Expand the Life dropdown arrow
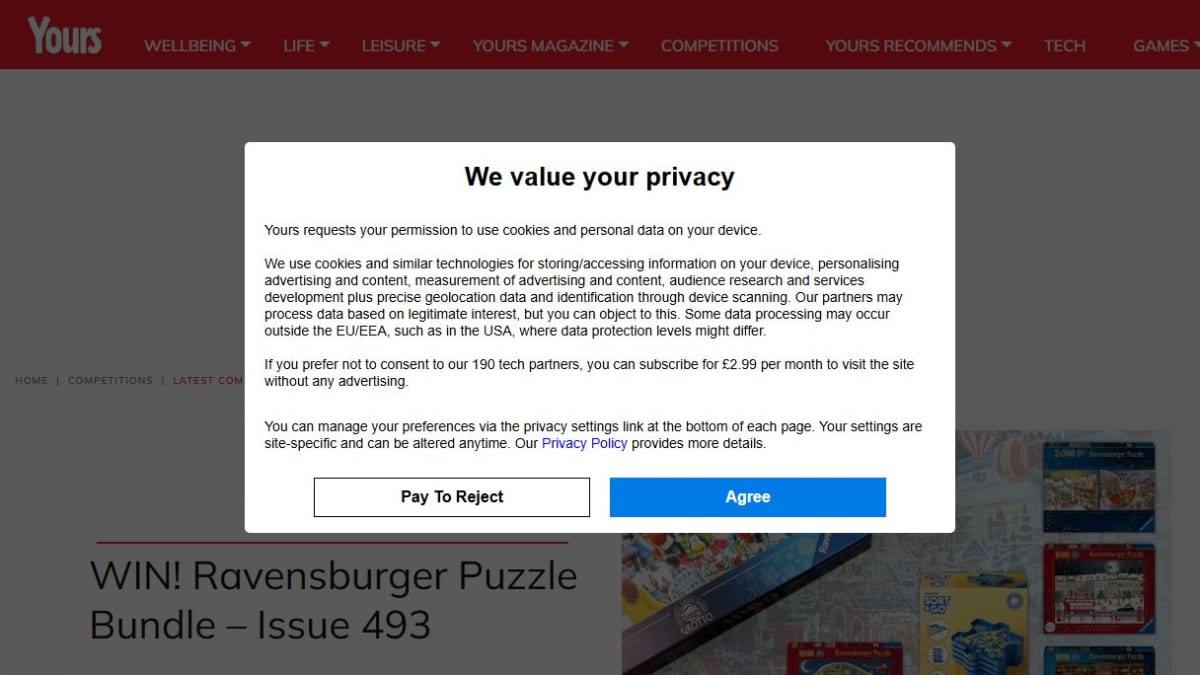This screenshot has width=1200, height=675. pyautogui.click(x=325, y=45)
